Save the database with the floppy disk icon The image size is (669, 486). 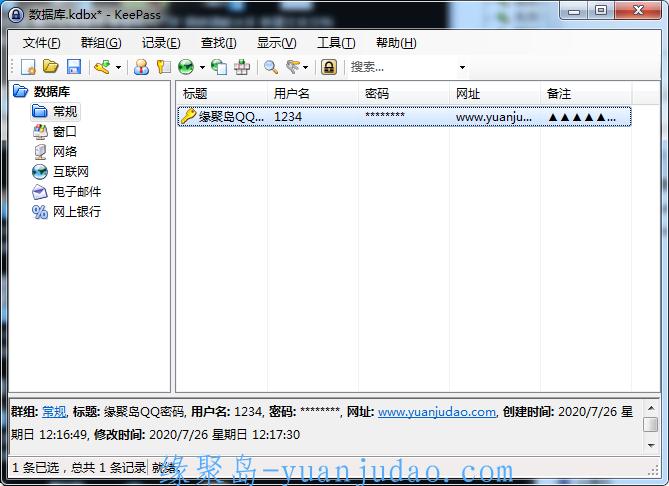tap(73, 67)
